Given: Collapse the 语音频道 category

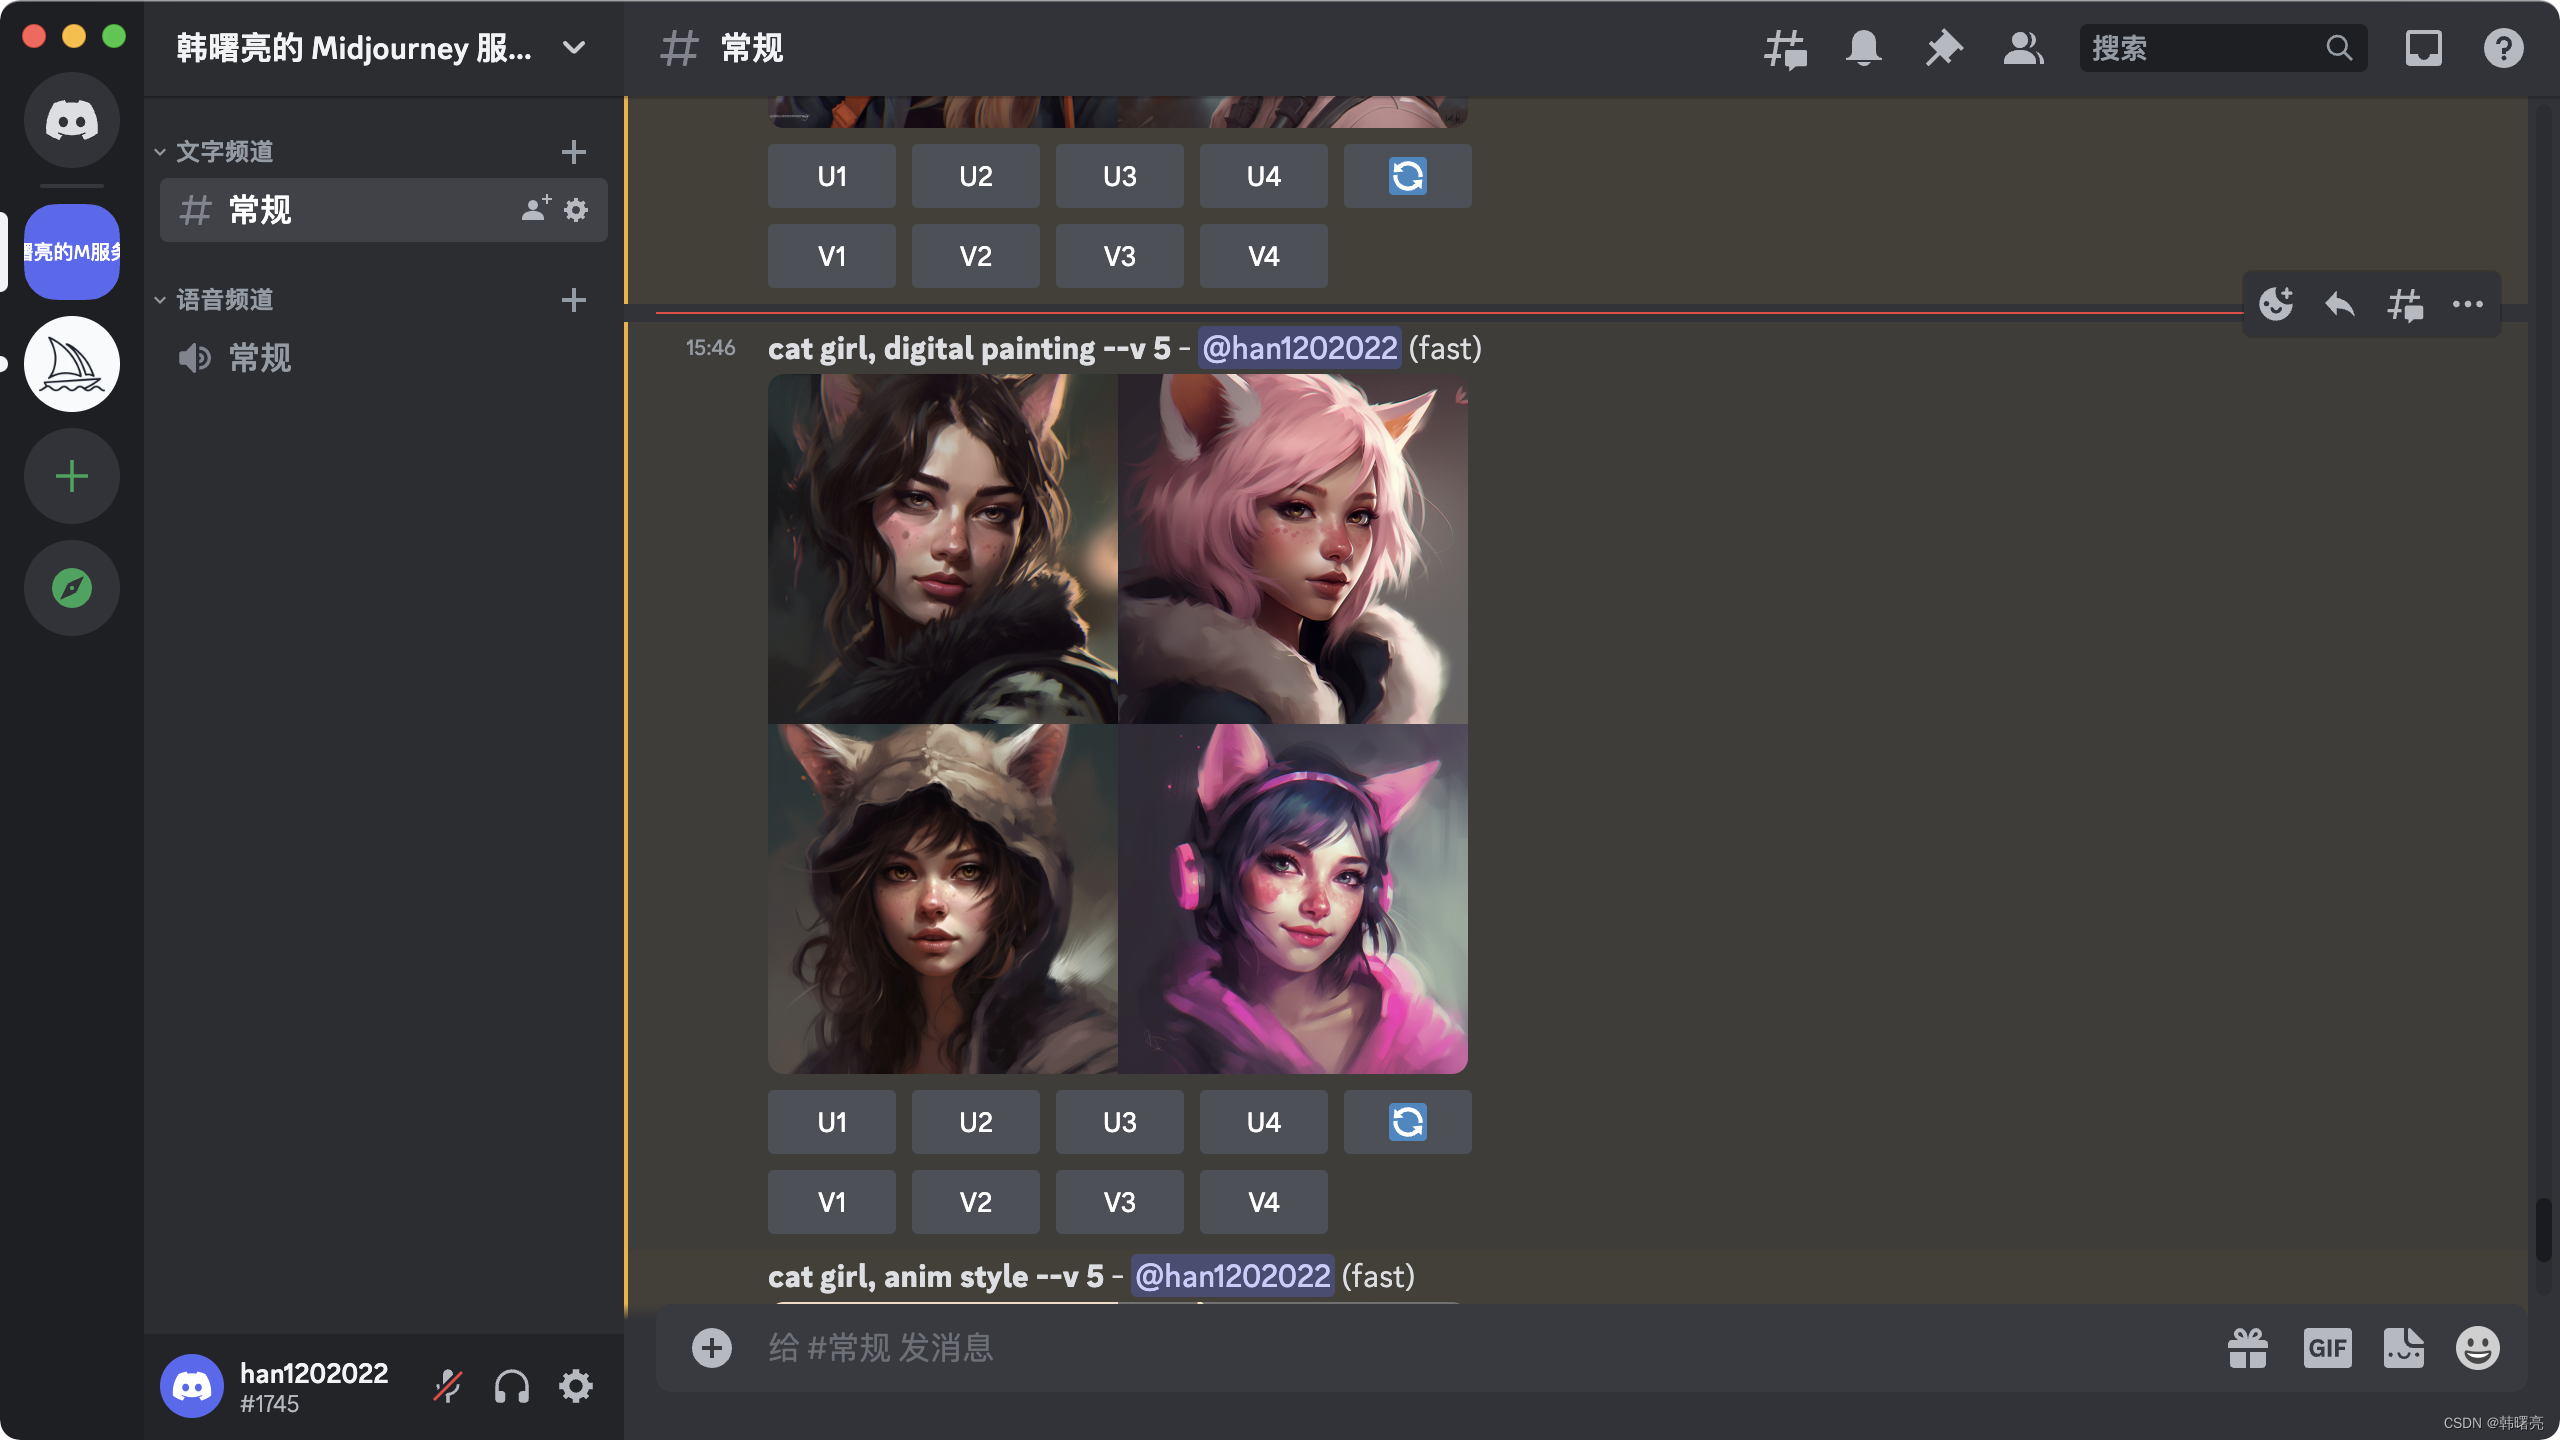Looking at the screenshot, I should tap(224, 300).
